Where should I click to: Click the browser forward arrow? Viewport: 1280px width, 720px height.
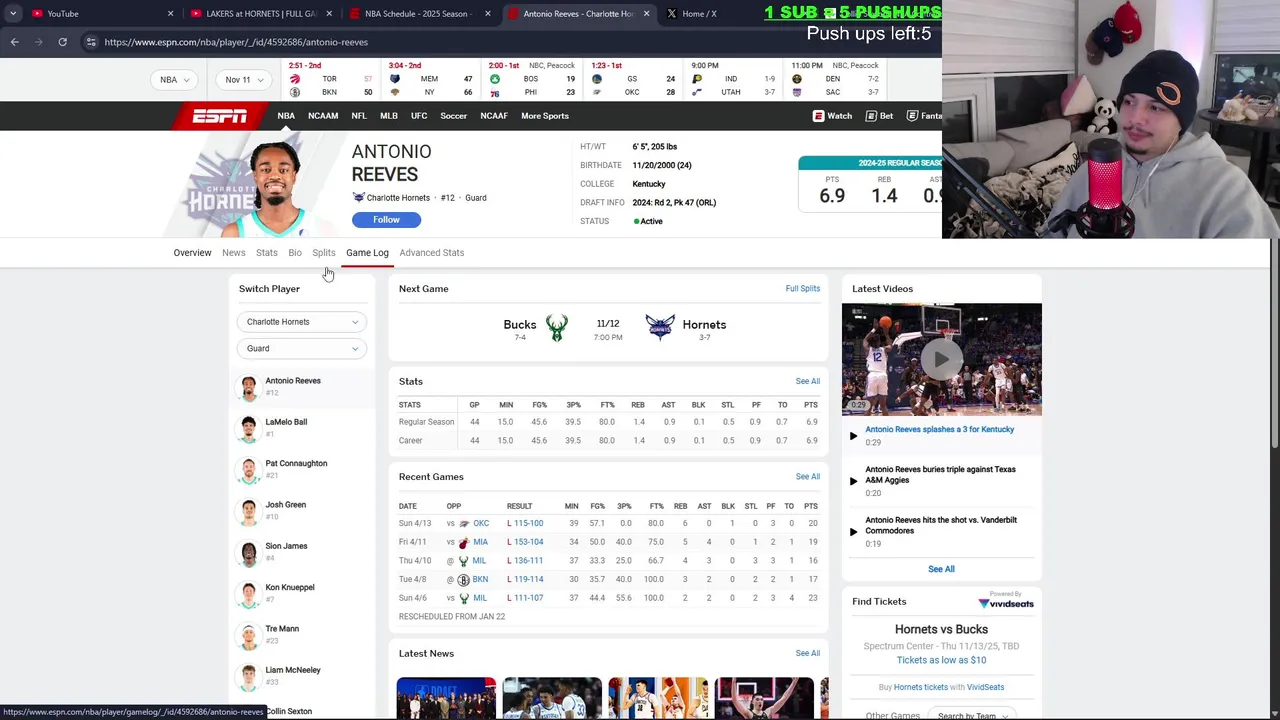click(39, 42)
